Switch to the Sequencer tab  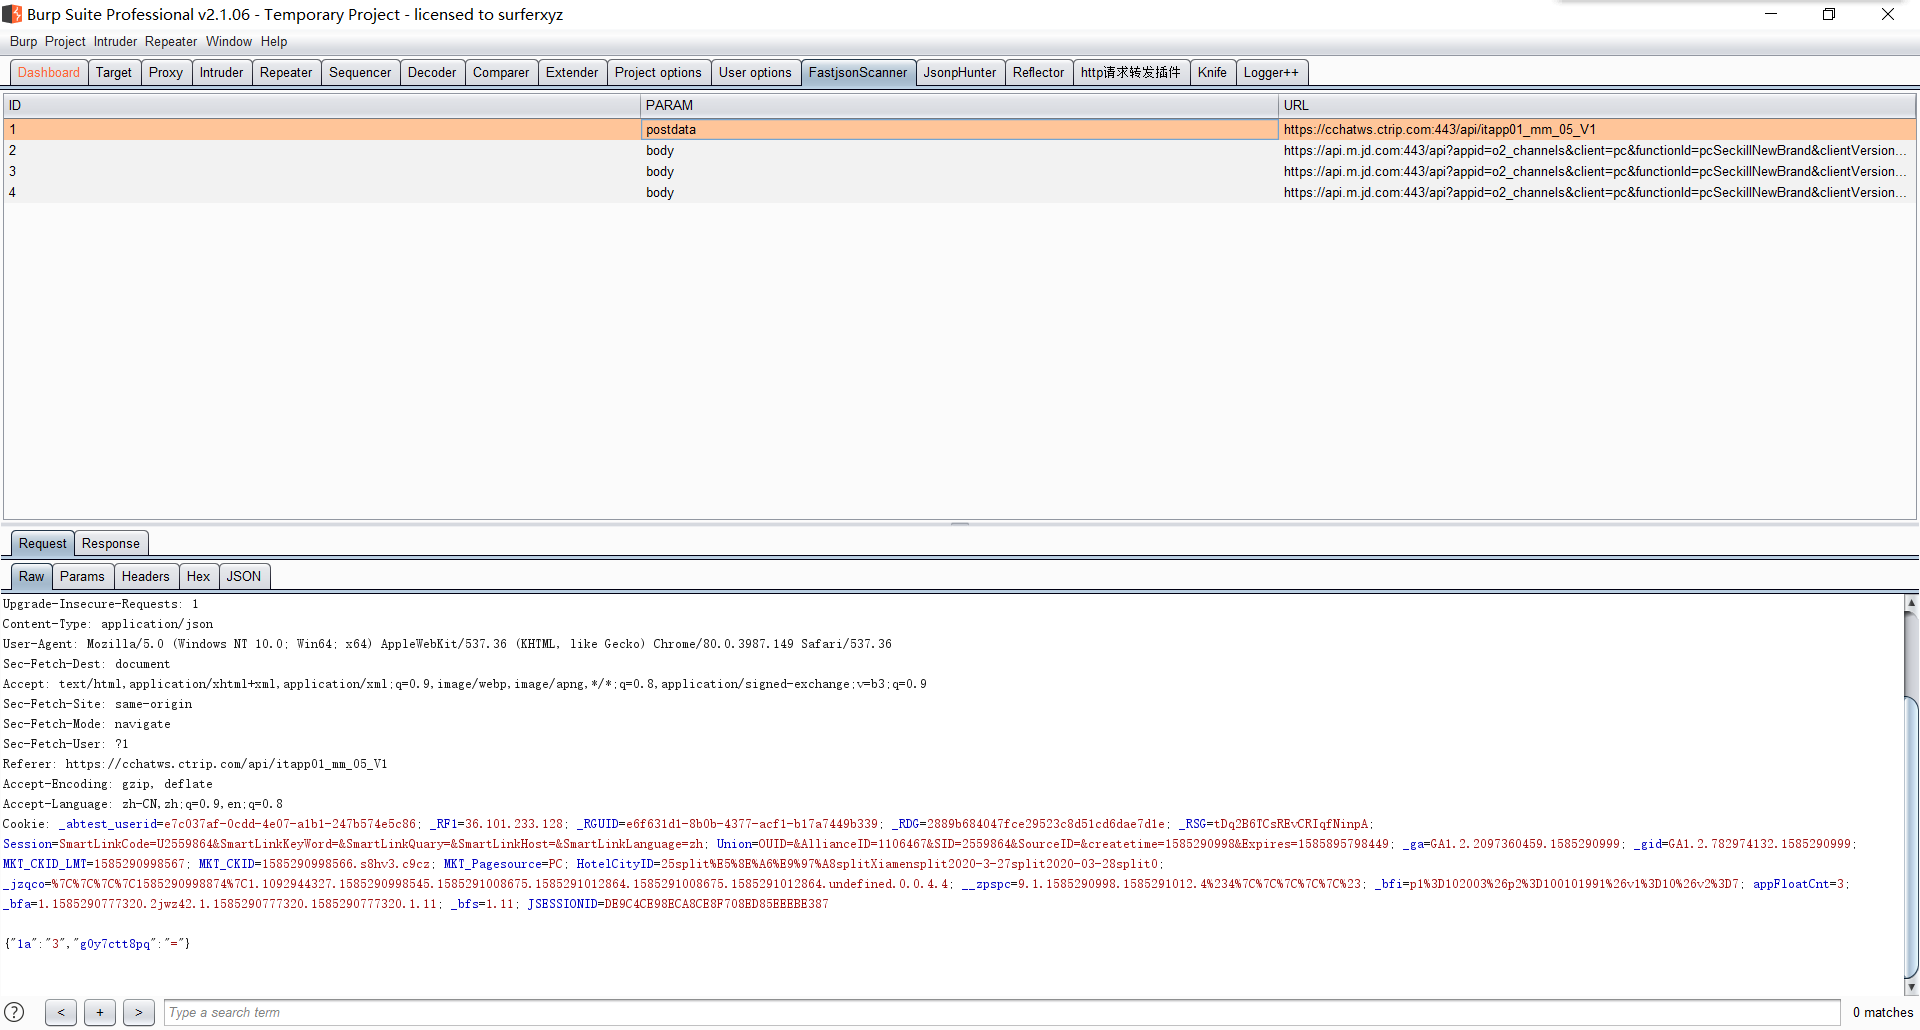pyautogui.click(x=360, y=72)
